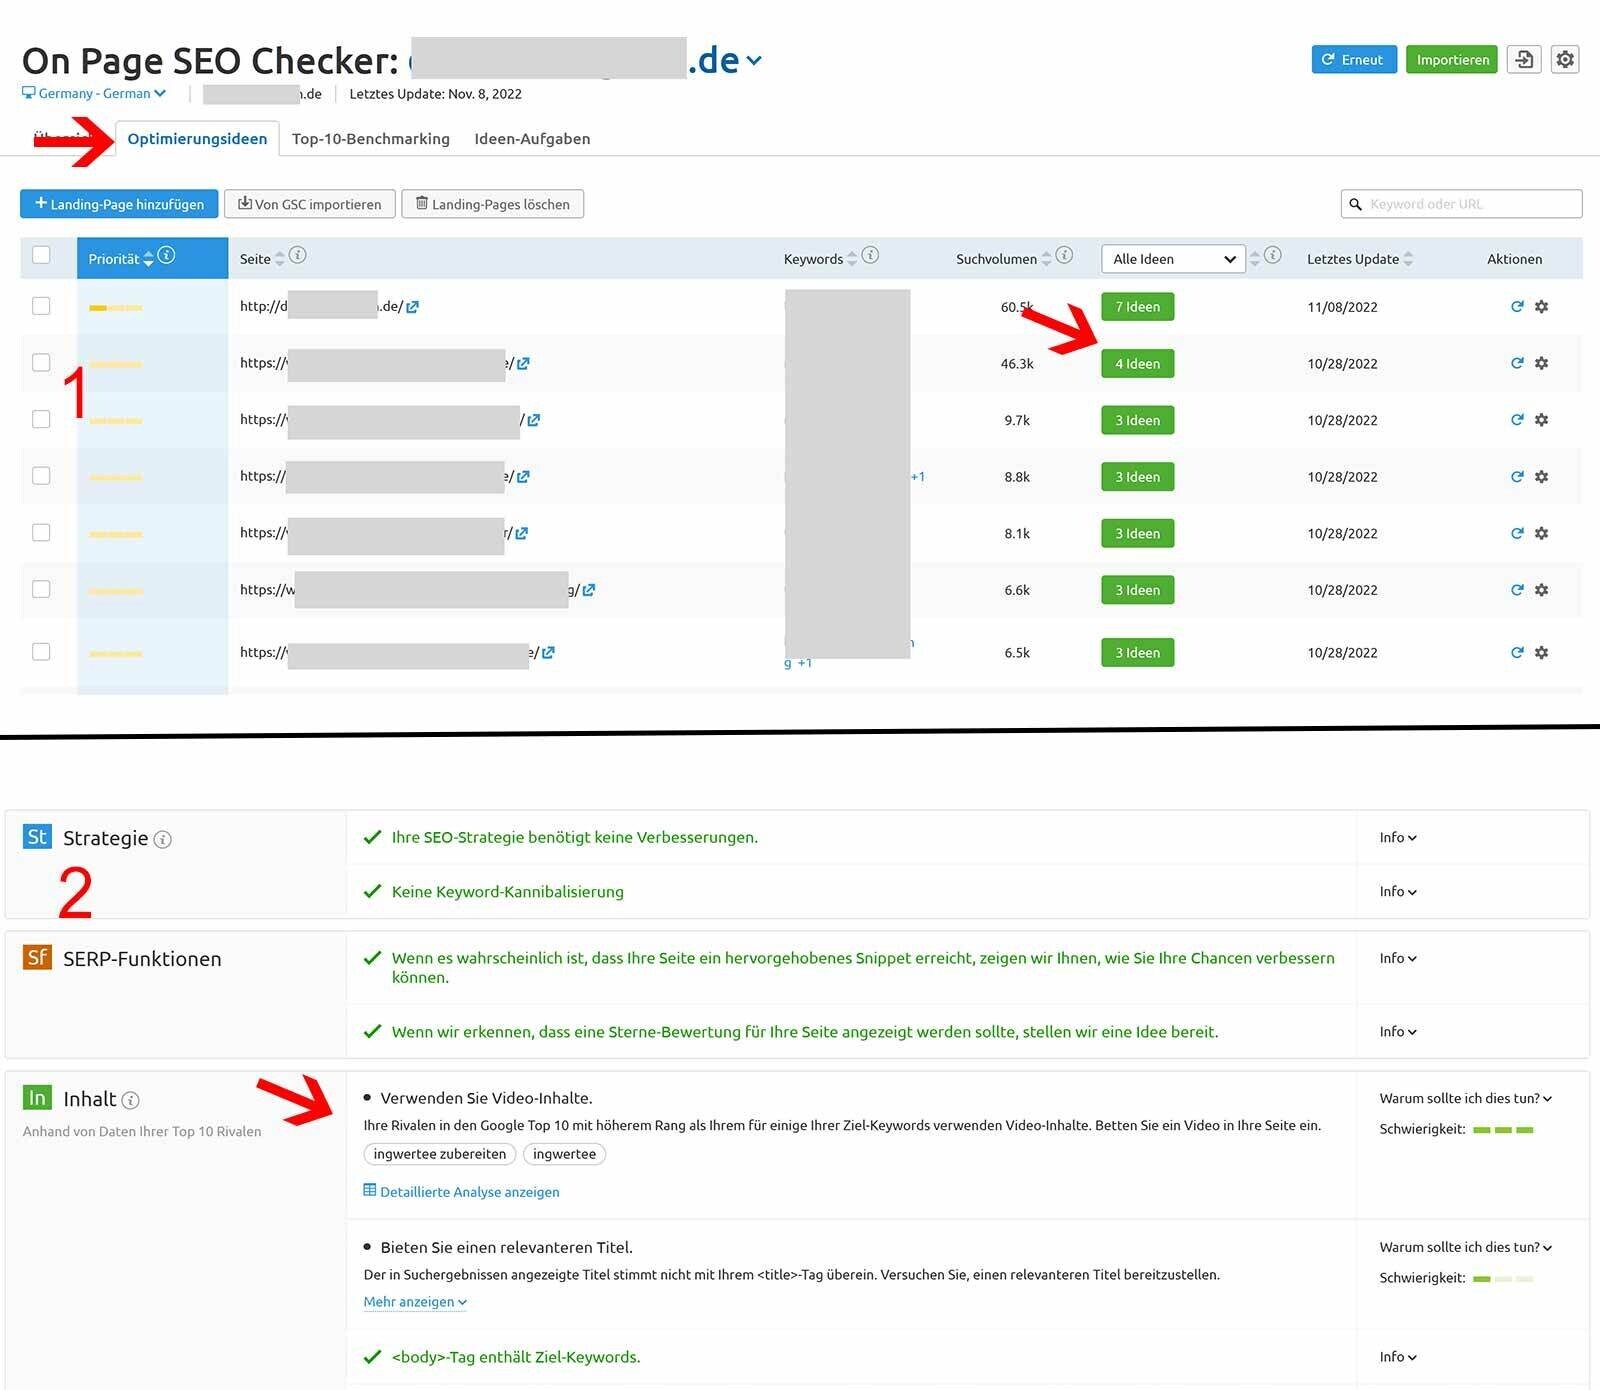Click the ingwertee zubereiten keyword tag
Screen dimensions: 1600x1390
tap(440, 1154)
